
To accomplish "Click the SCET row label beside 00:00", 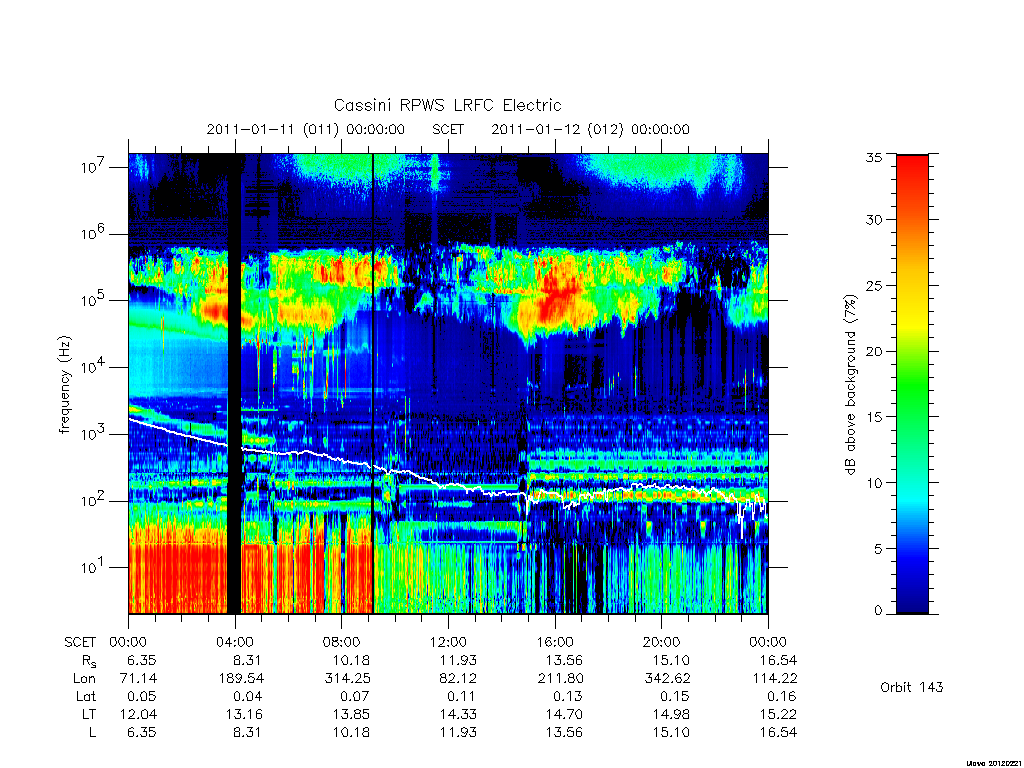I will coord(80,642).
